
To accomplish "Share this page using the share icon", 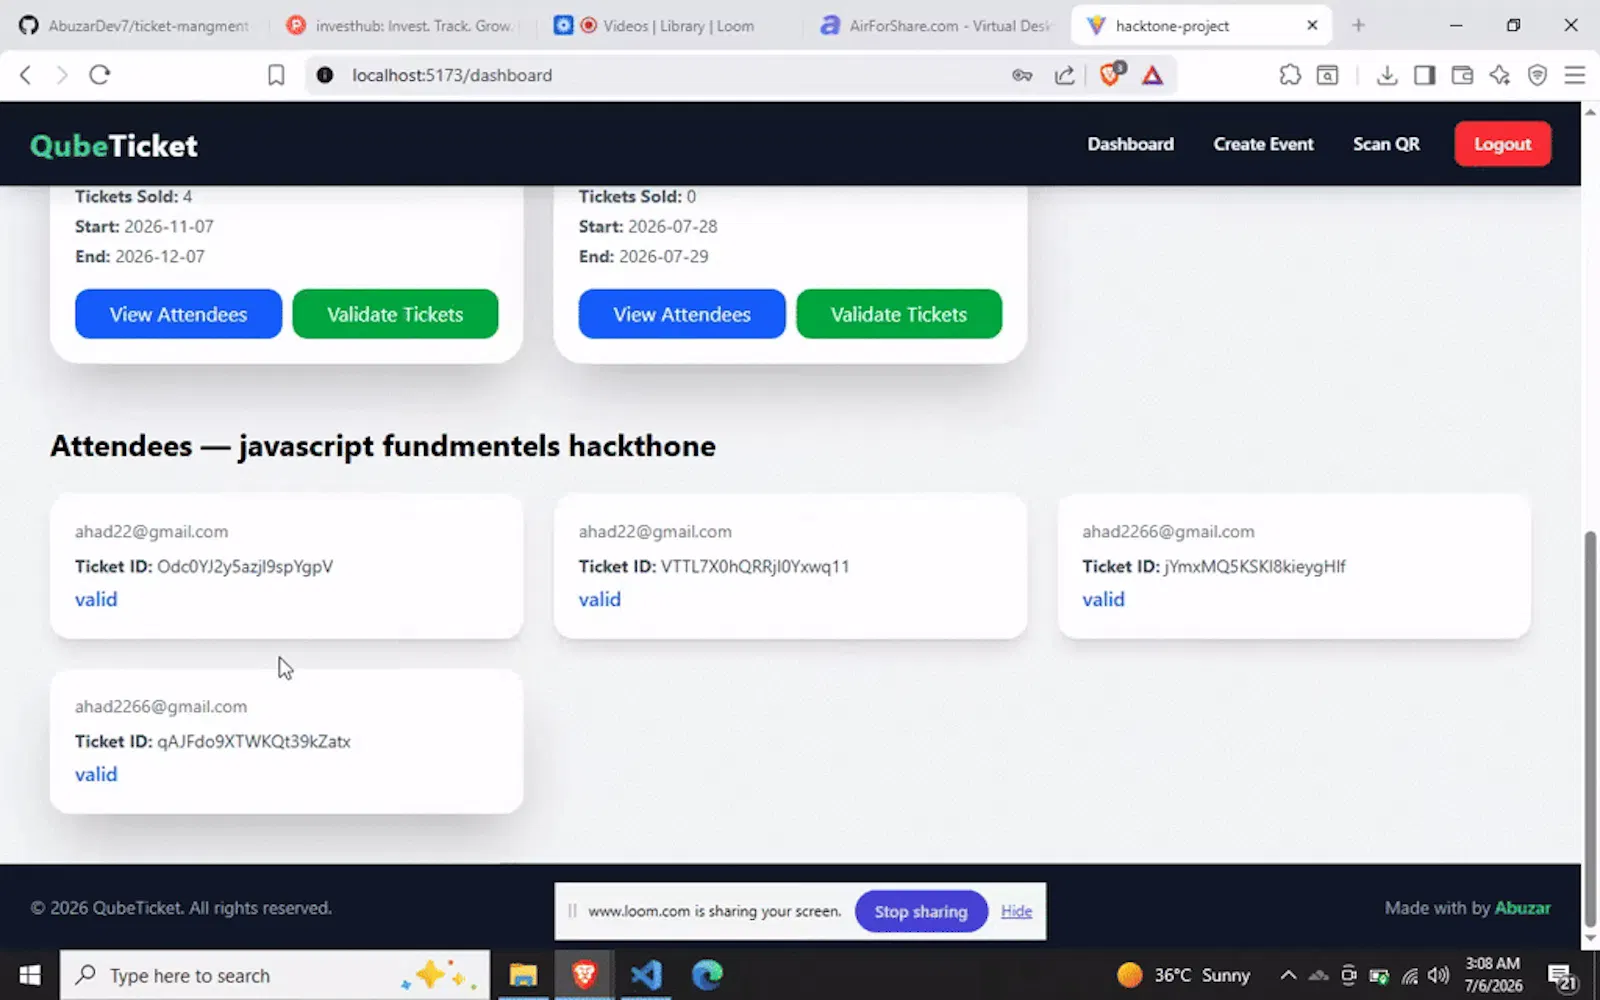I will pyautogui.click(x=1065, y=75).
